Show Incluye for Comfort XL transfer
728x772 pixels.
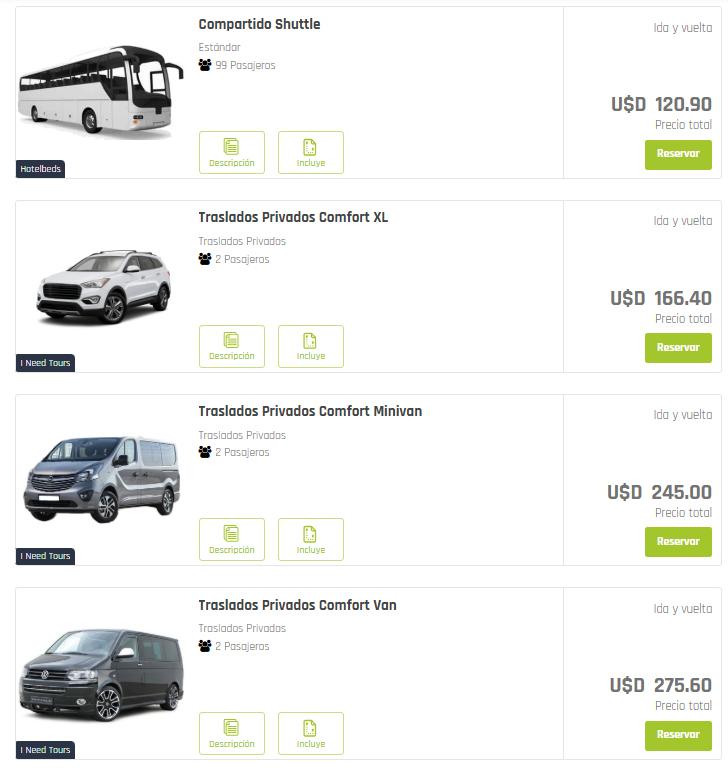click(x=311, y=346)
